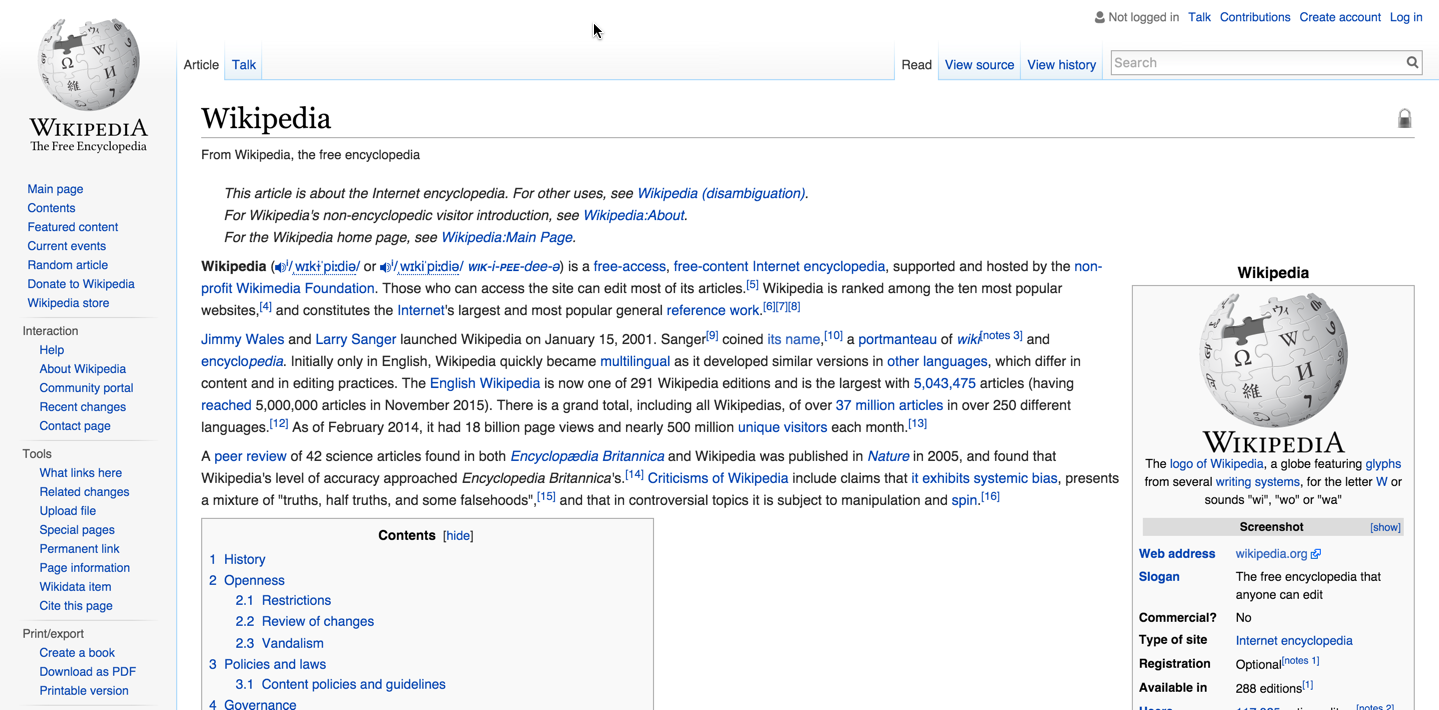Image resolution: width=1439 pixels, height=710 pixels.
Task: Open Related changes tool
Action: point(84,492)
